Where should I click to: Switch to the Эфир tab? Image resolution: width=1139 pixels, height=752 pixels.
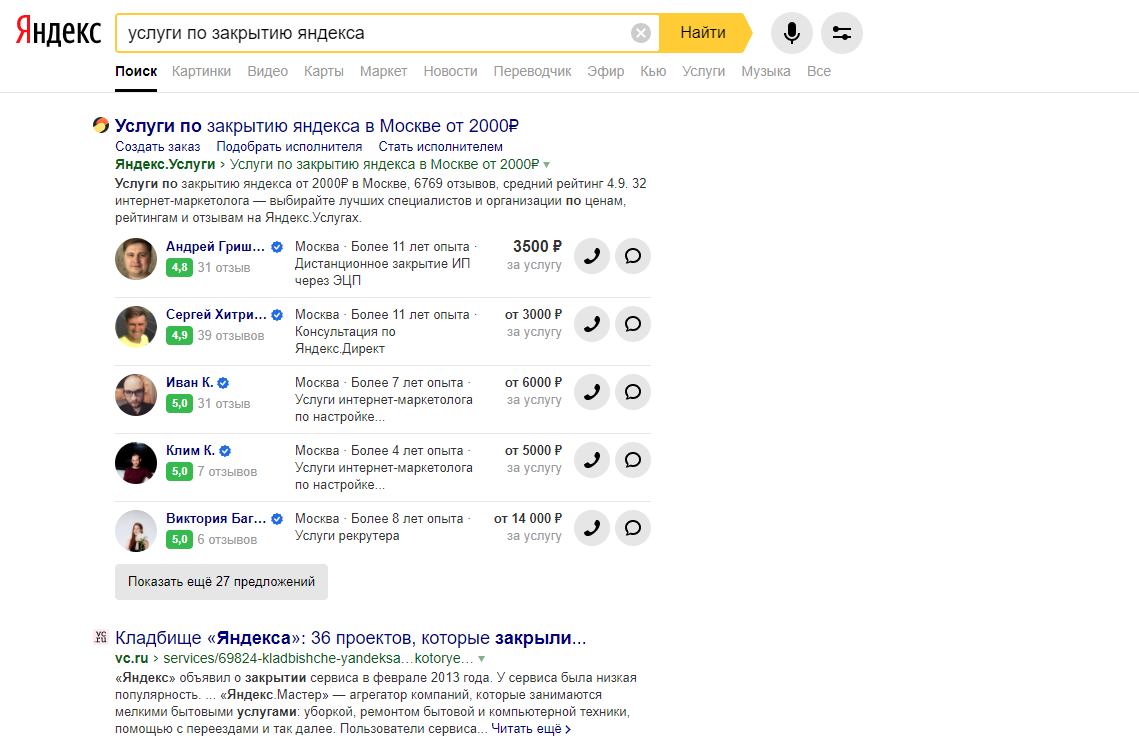tap(606, 71)
